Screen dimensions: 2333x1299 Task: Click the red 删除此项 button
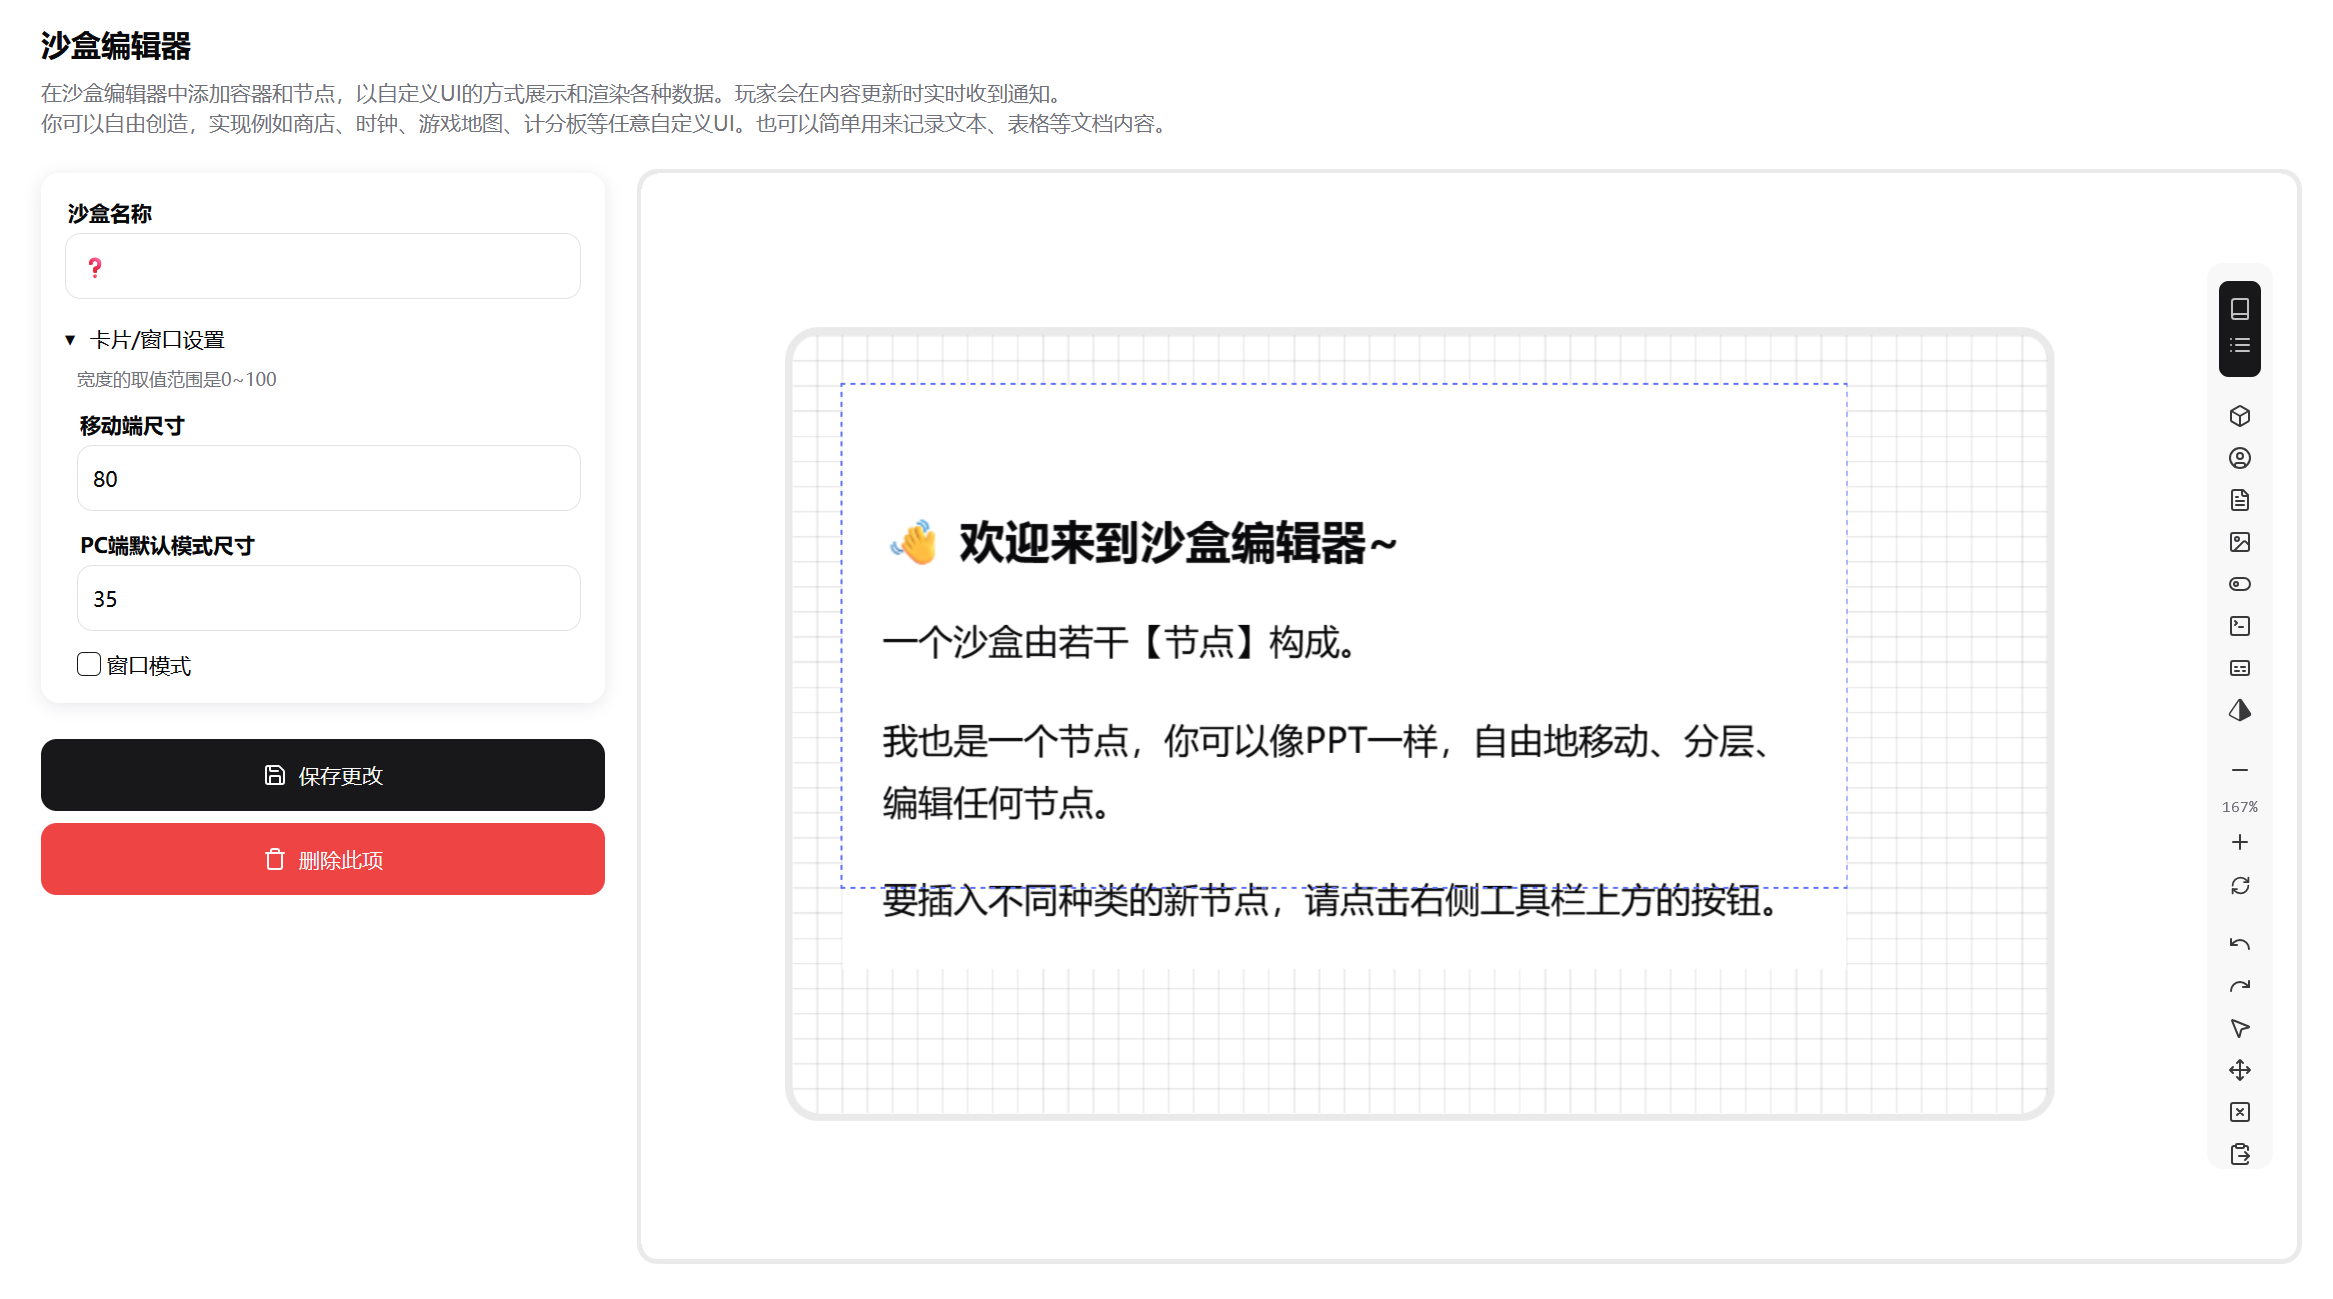[322, 859]
